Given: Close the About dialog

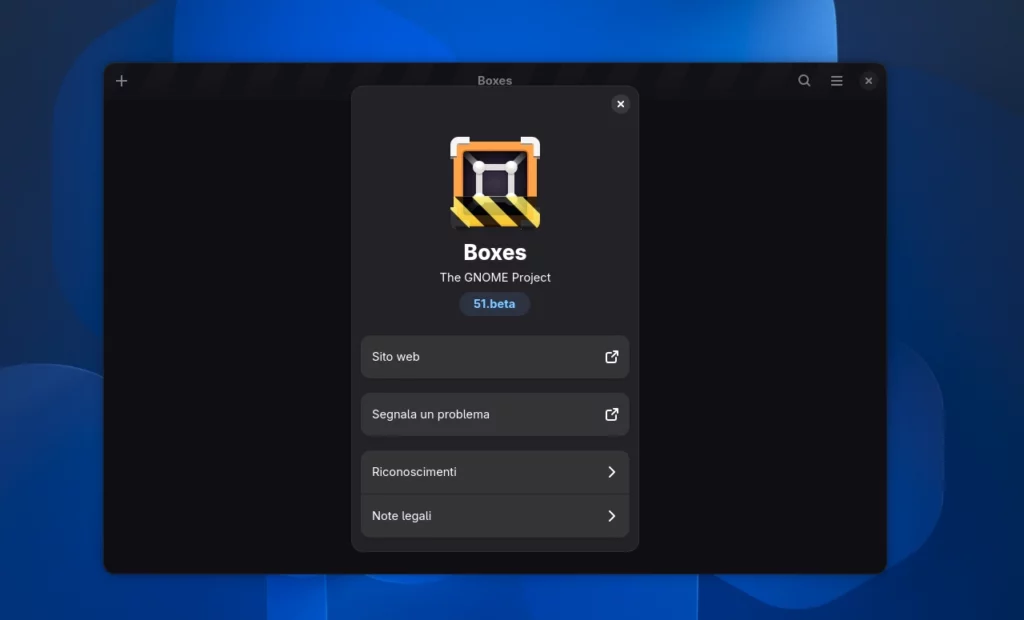Looking at the screenshot, I should (x=620, y=104).
